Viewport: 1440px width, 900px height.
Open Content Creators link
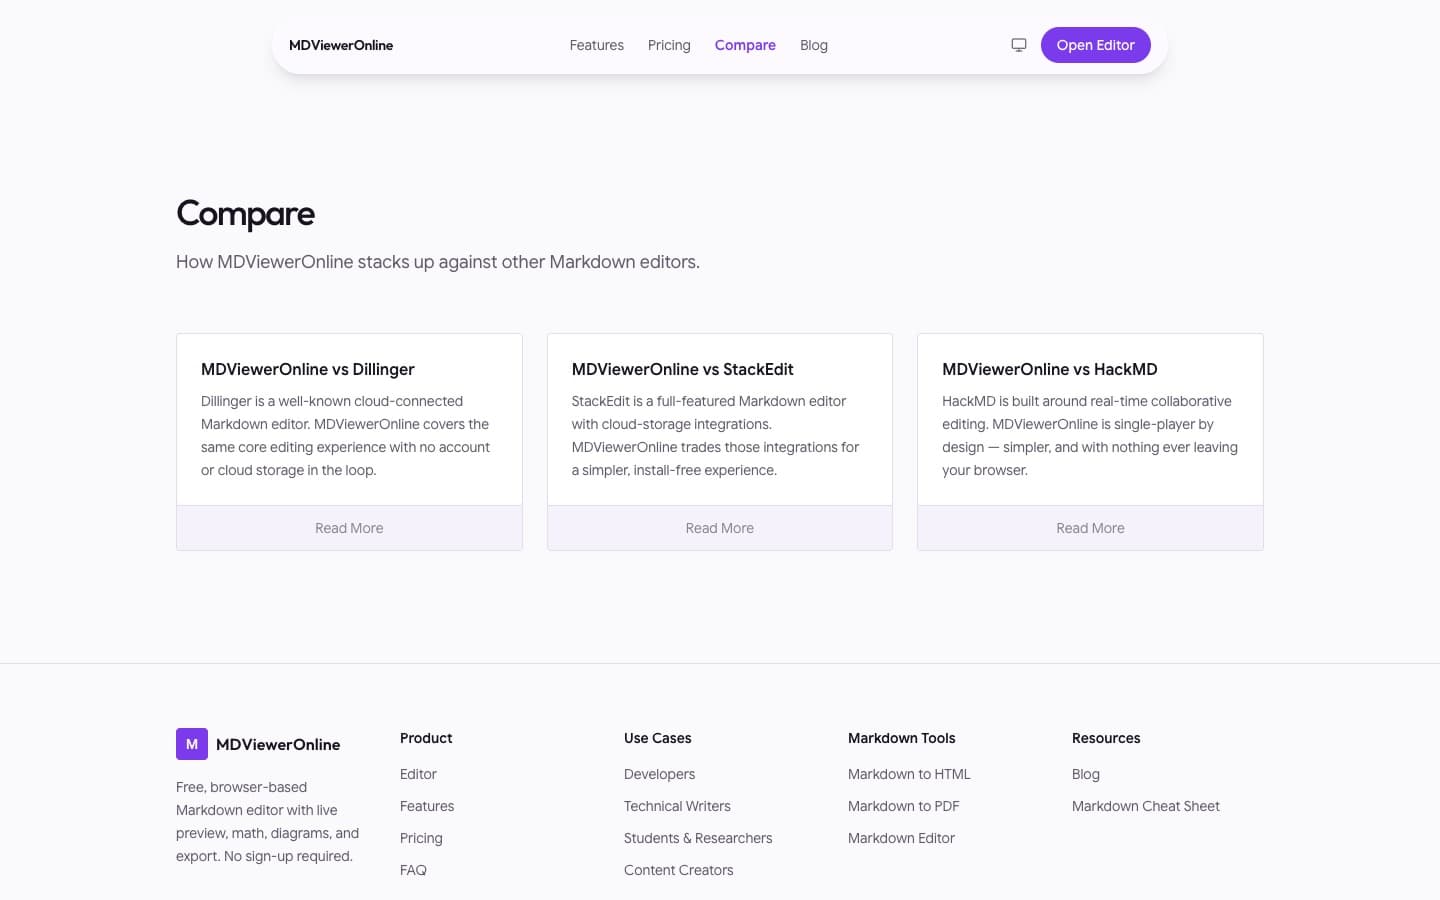coord(679,870)
